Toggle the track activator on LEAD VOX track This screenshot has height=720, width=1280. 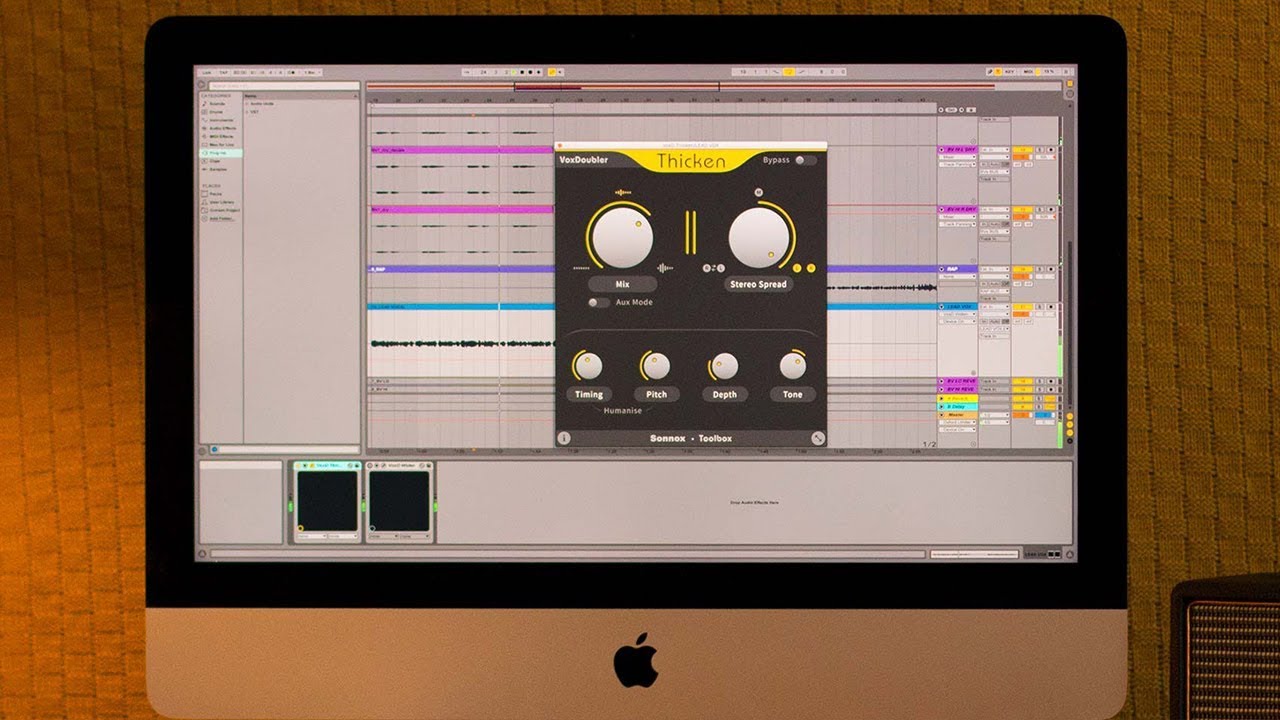[x=1021, y=307]
